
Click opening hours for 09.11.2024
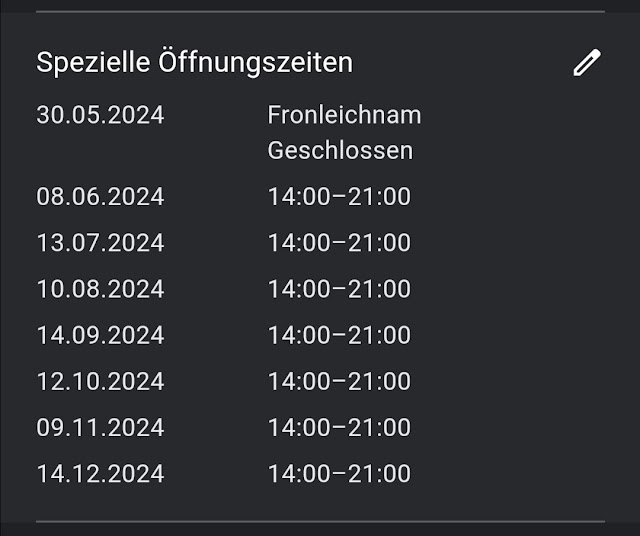339,427
